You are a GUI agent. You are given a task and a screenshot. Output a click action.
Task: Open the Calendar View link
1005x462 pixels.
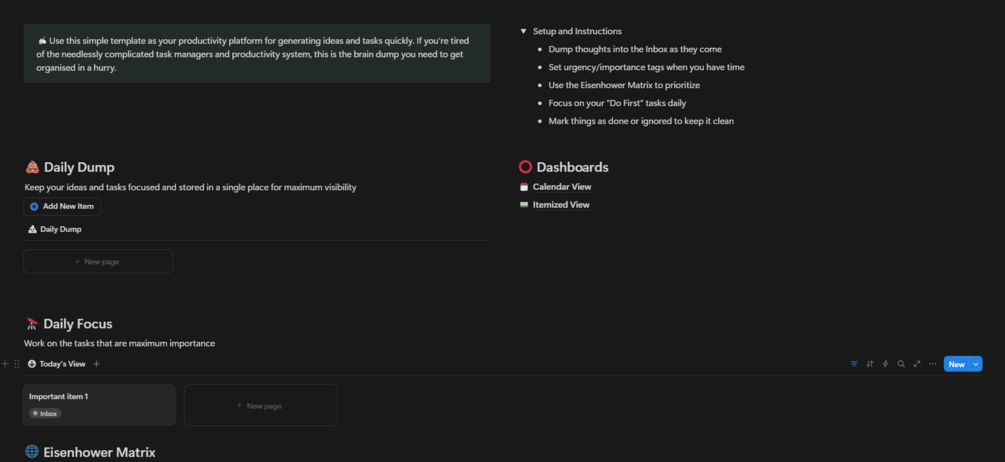click(x=561, y=187)
